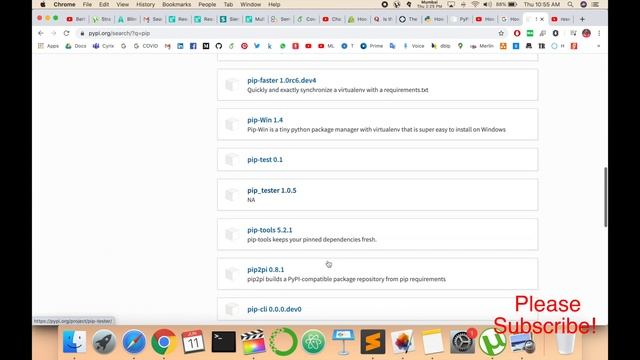This screenshot has height=360, width=640.
Task: Open the Prime bookmark
Action: tap(371, 46)
